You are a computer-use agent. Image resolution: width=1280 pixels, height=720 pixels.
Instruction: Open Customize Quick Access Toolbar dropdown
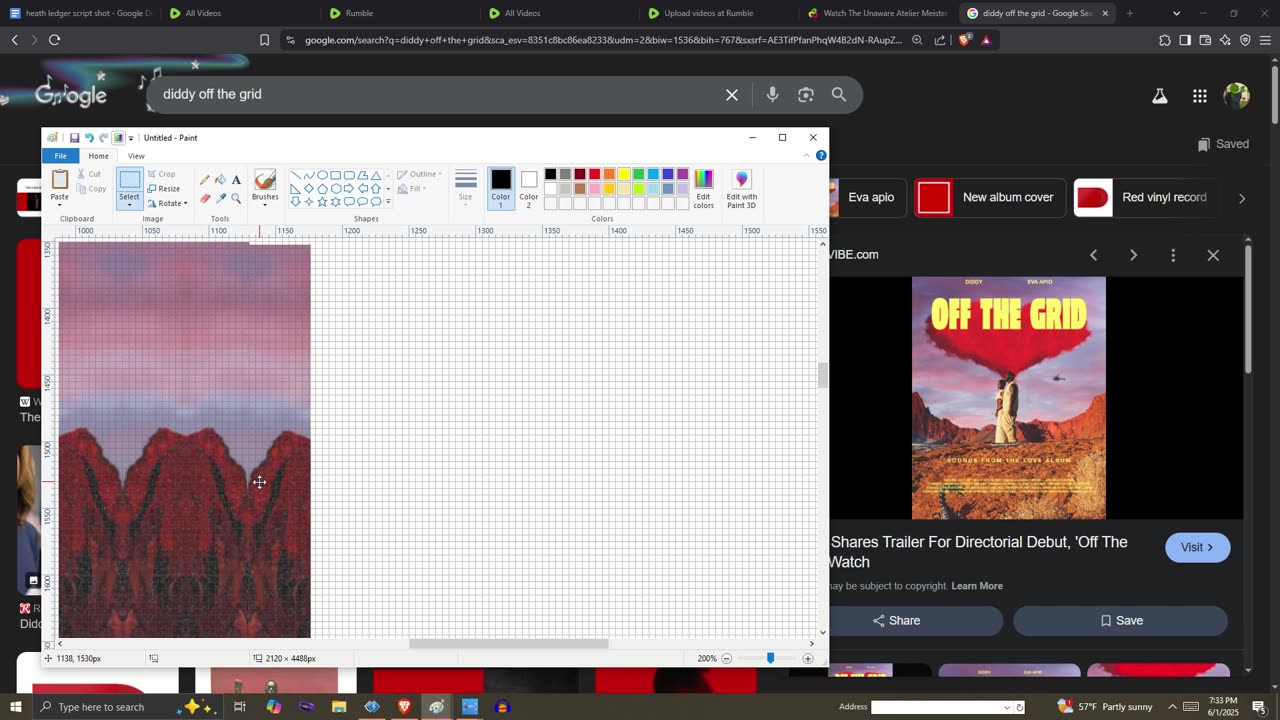tap(131, 138)
